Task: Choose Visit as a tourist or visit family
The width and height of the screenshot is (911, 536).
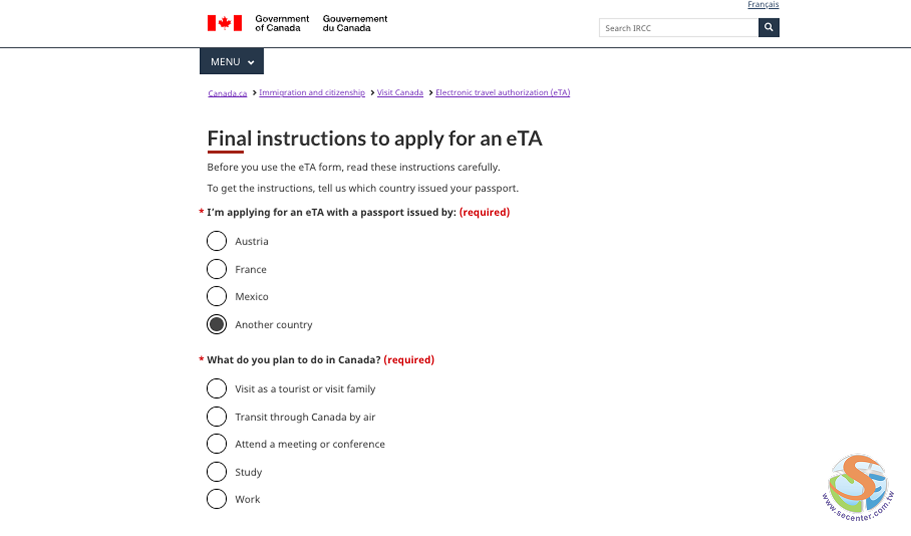Action: [217, 389]
